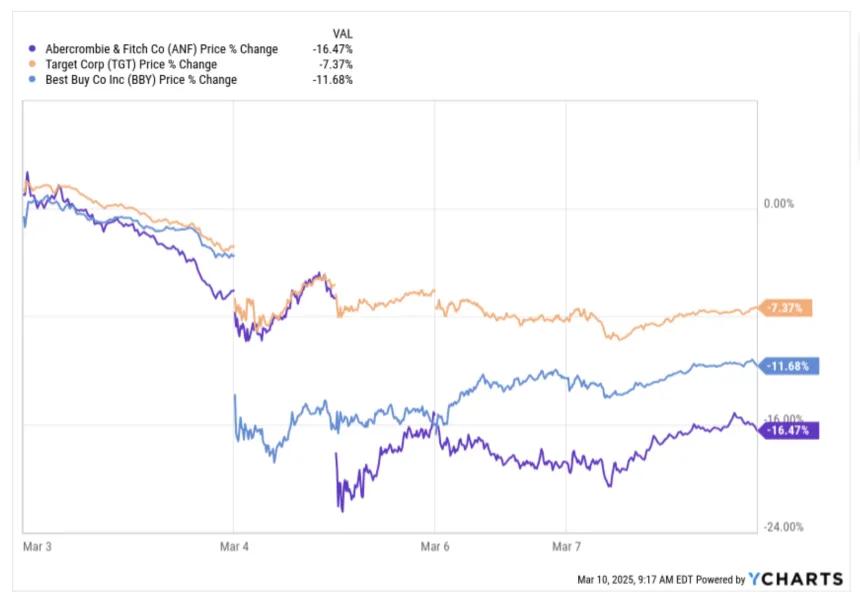Click the -24.00% y-axis label

point(784,527)
